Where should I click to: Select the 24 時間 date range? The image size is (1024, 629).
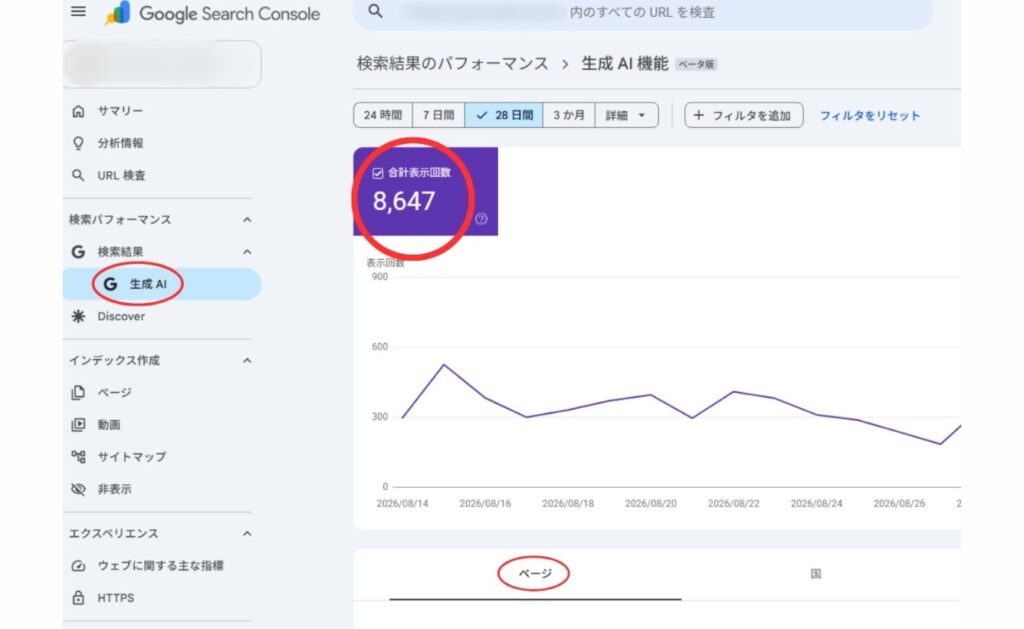coord(383,115)
